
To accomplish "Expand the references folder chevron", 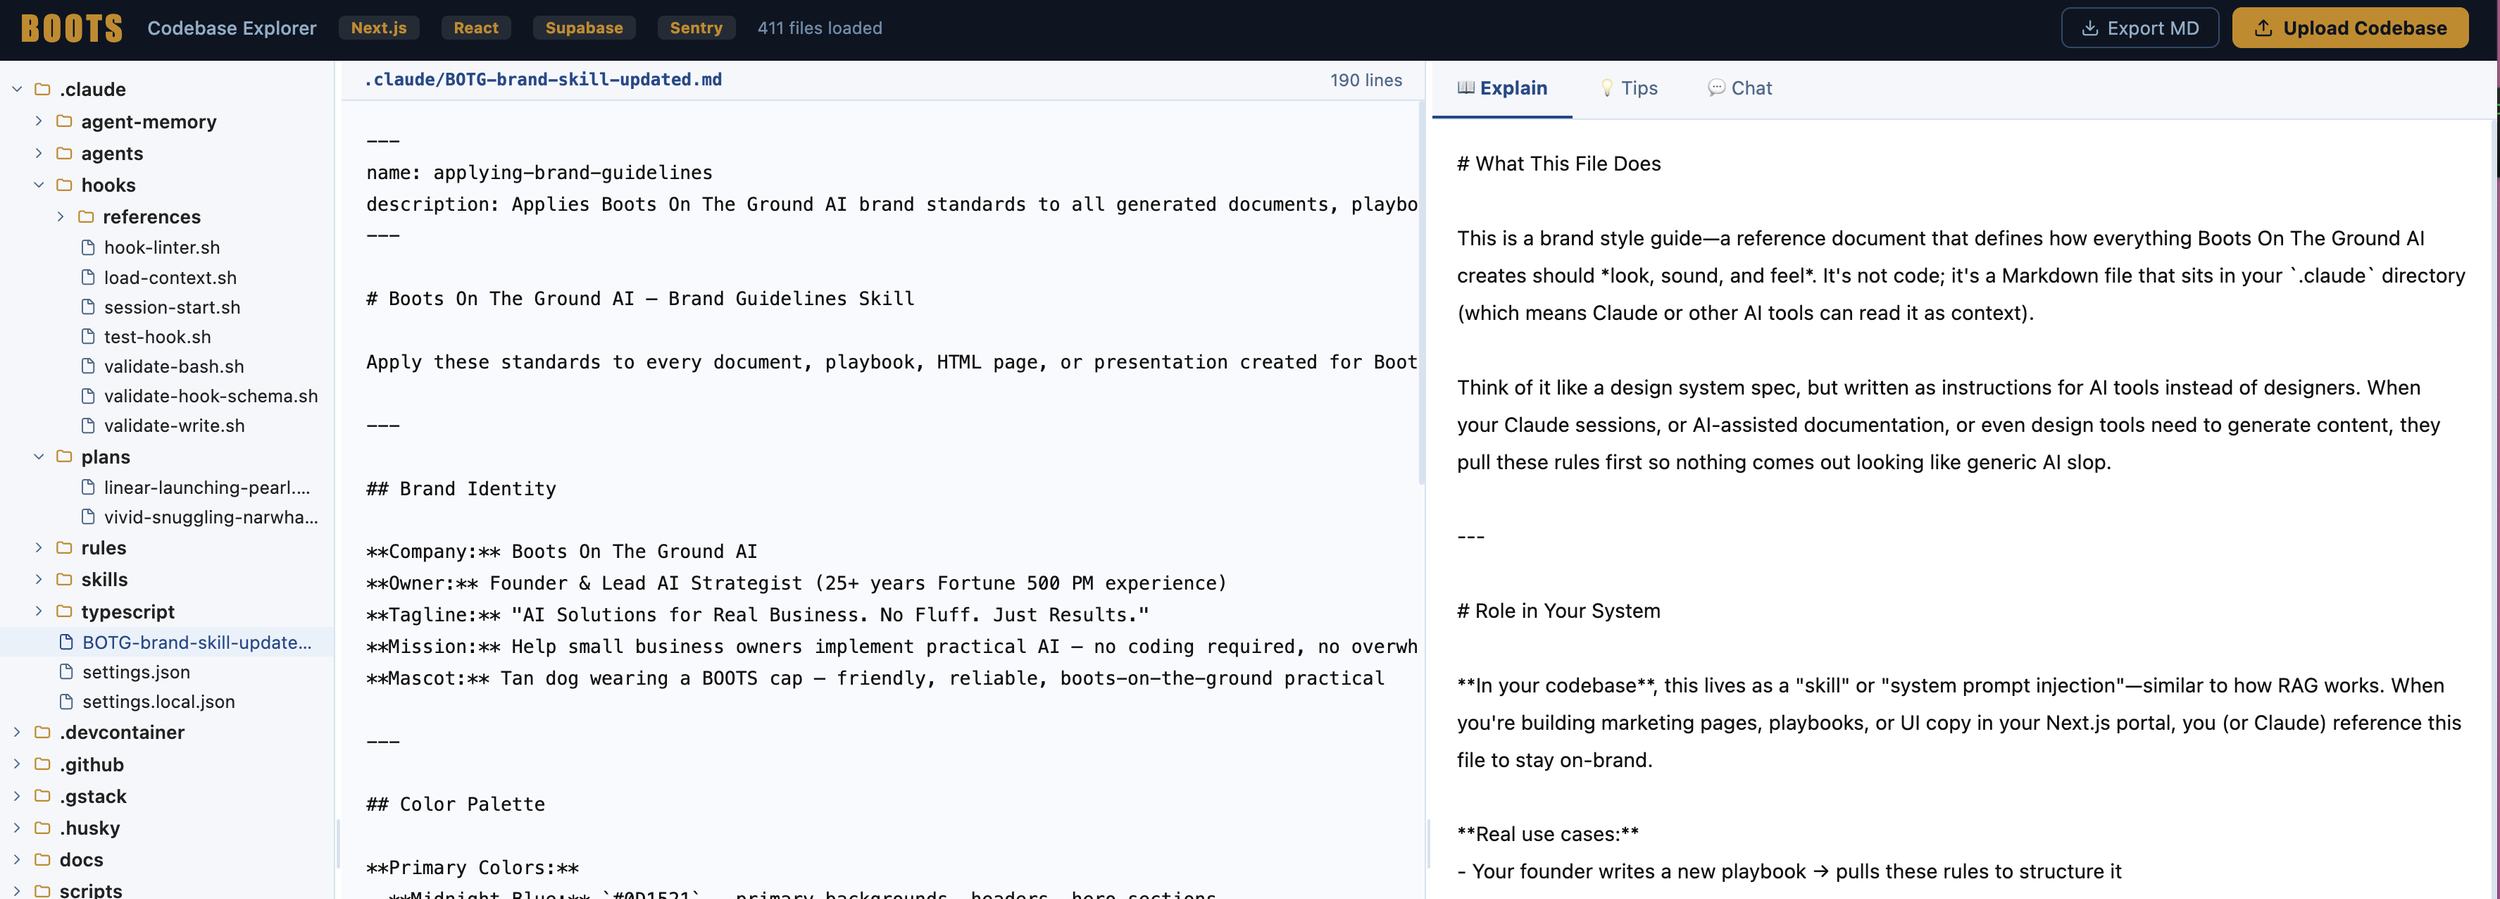I will (61, 217).
